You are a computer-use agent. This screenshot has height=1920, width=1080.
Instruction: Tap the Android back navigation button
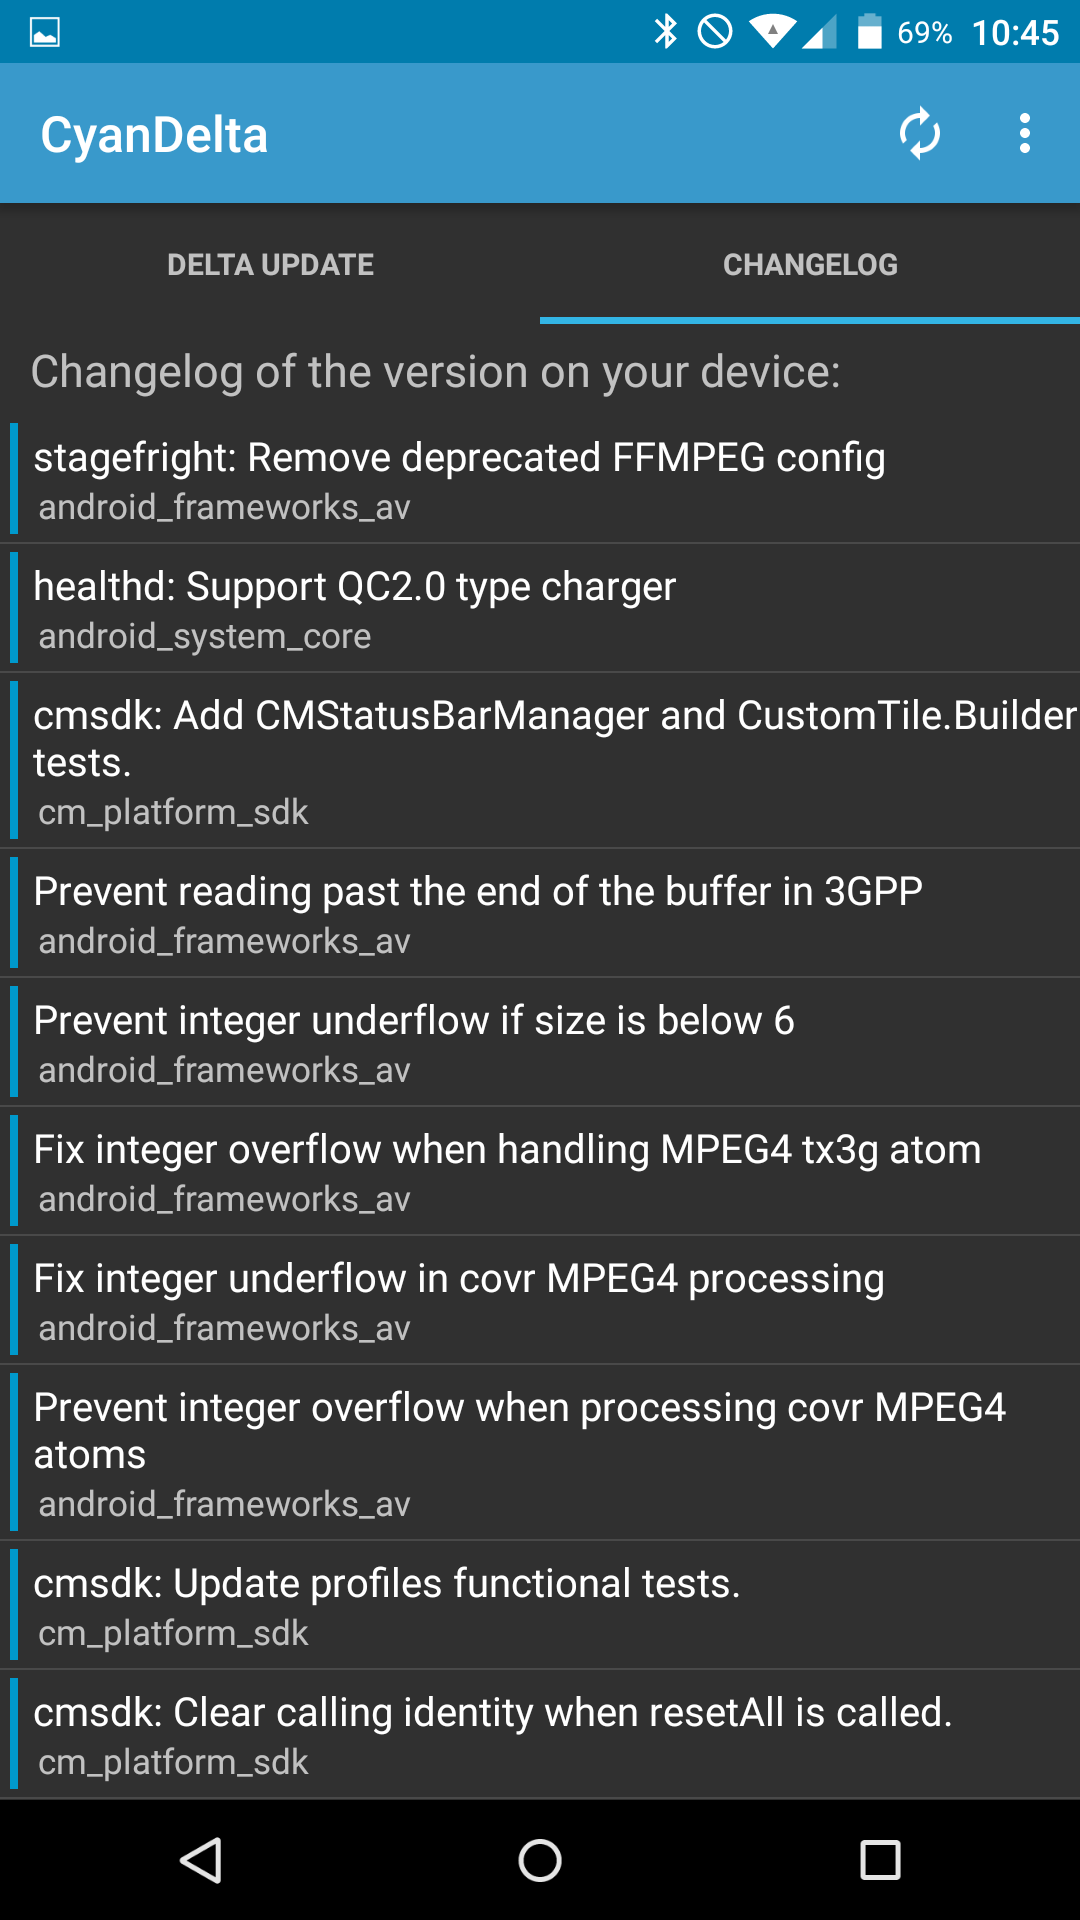(x=201, y=1861)
